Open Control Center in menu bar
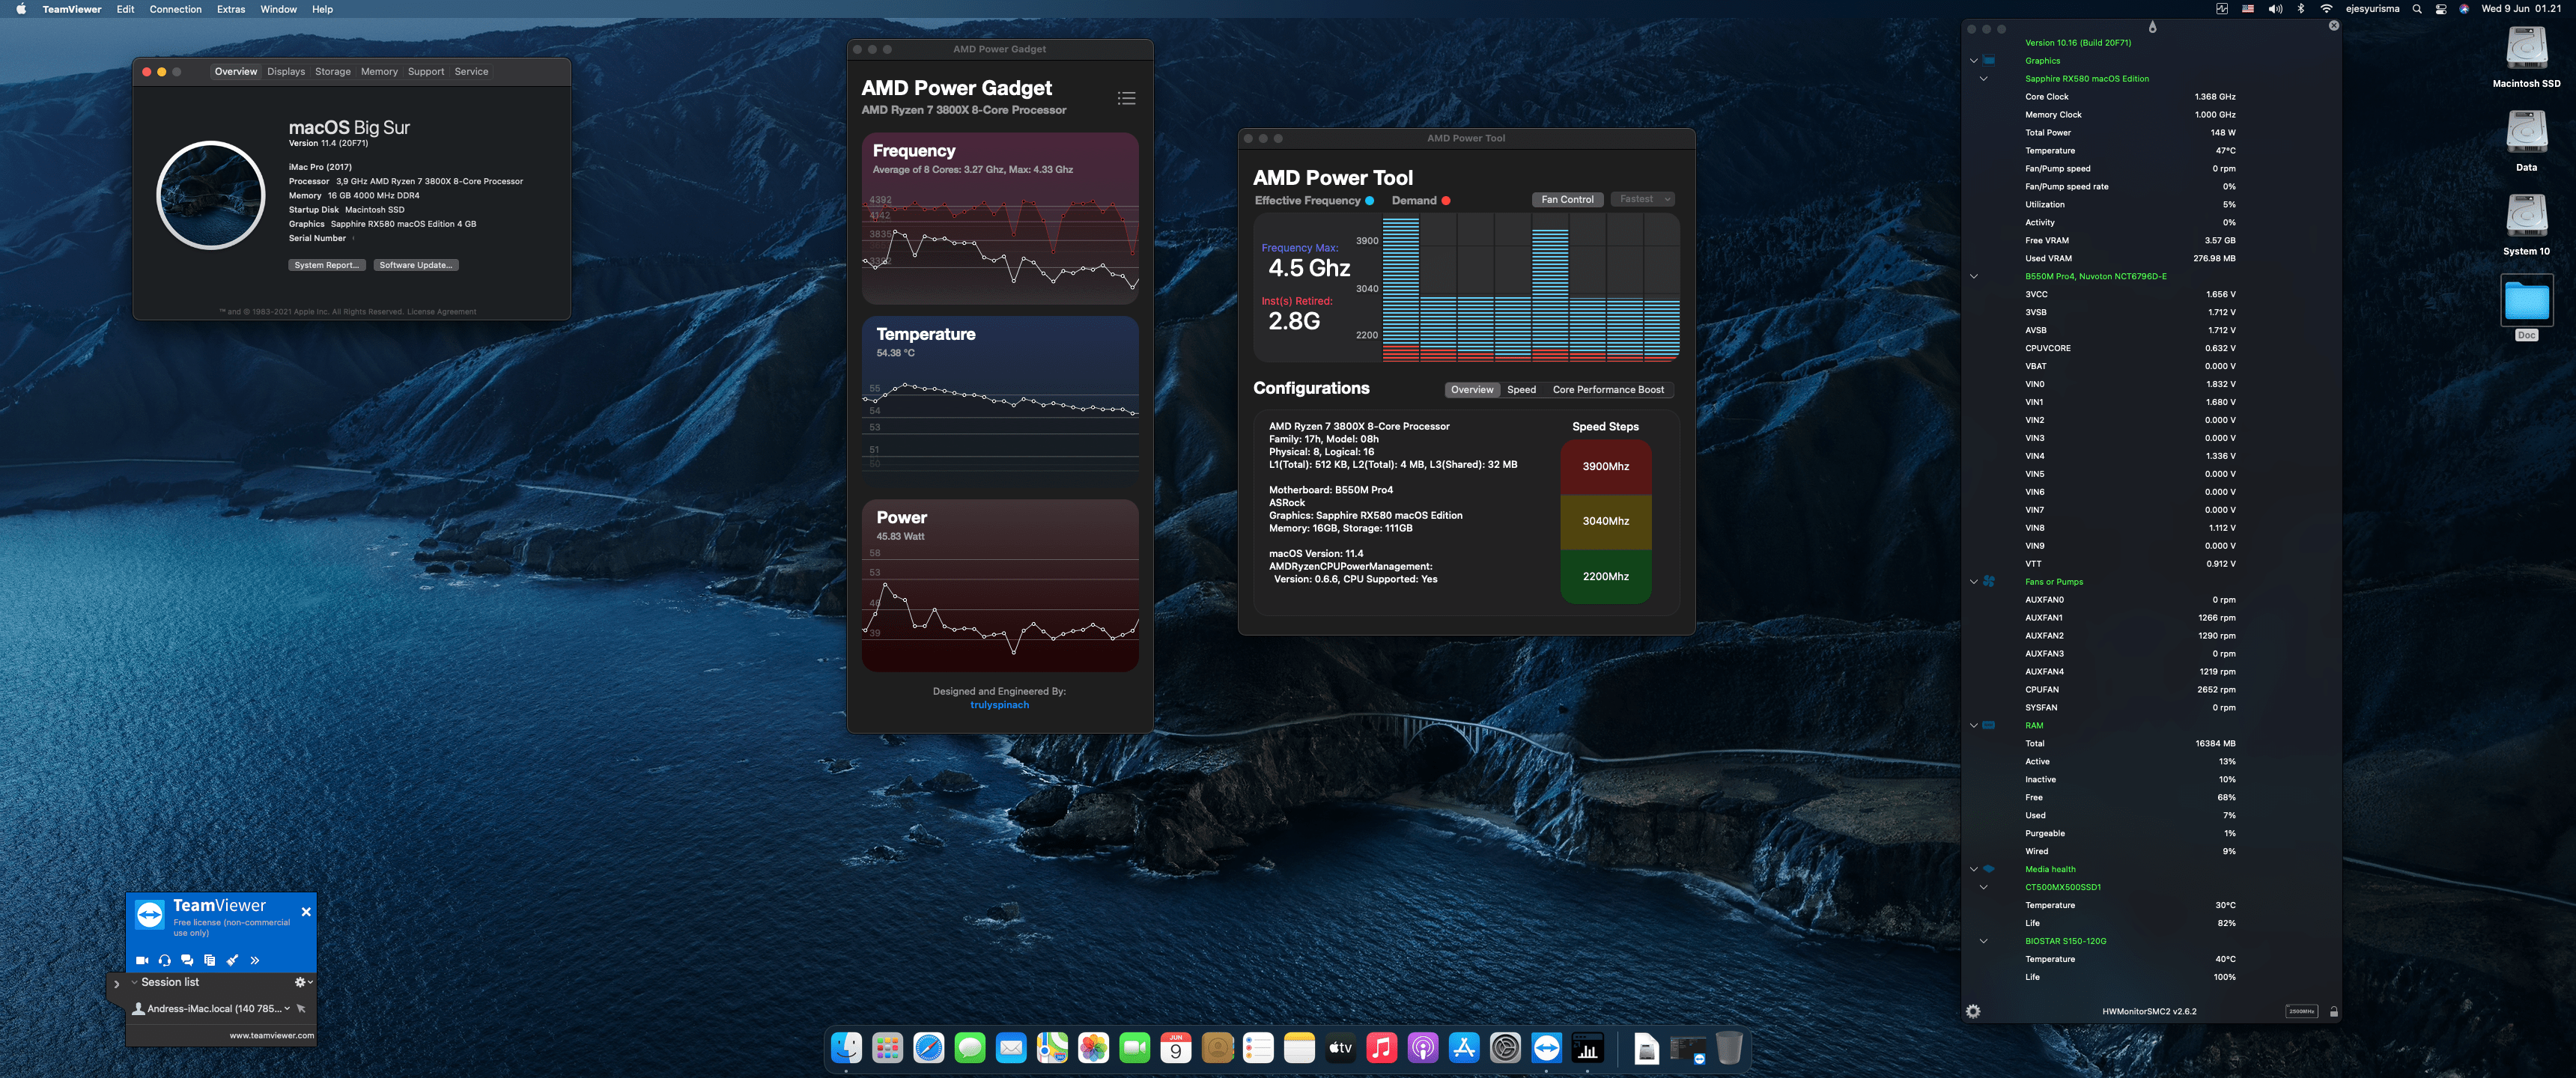The image size is (2576, 1078). click(2440, 9)
